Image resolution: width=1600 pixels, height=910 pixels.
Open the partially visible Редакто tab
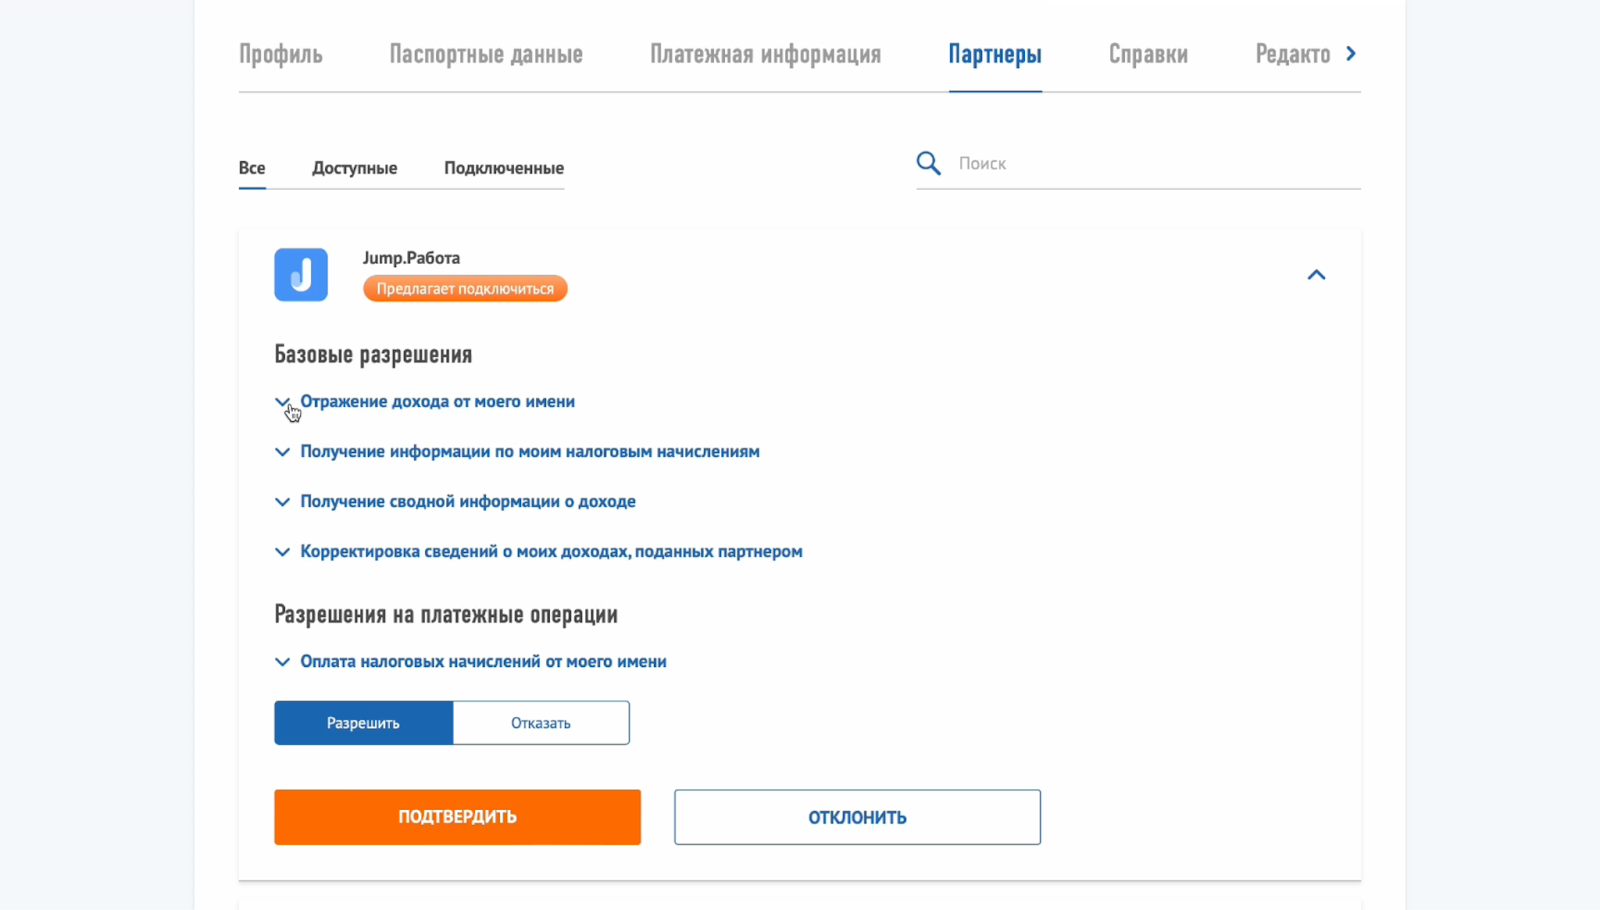(1292, 54)
